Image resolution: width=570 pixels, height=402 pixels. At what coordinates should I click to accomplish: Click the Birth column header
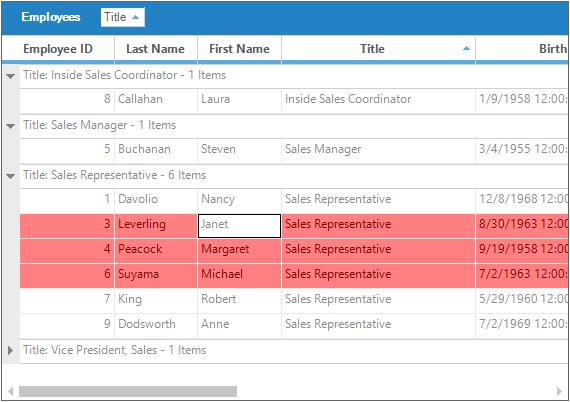click(522, 49)
